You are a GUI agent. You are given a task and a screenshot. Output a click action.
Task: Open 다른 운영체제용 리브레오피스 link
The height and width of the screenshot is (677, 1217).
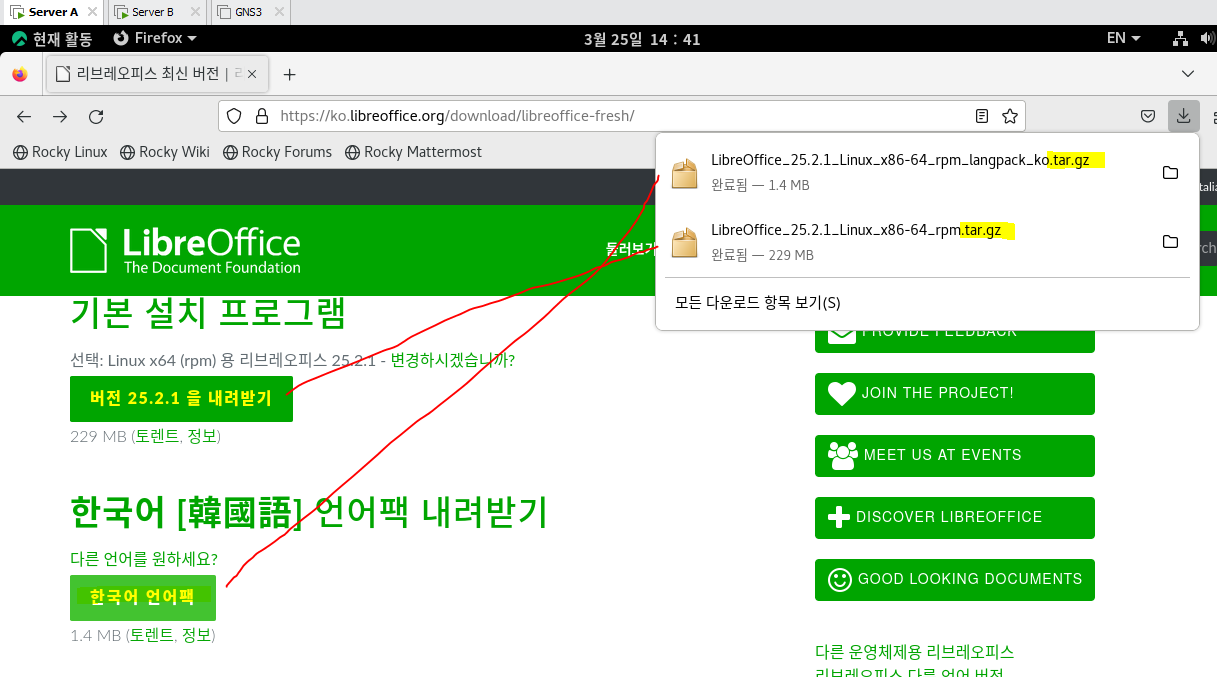tap(914, 652)
